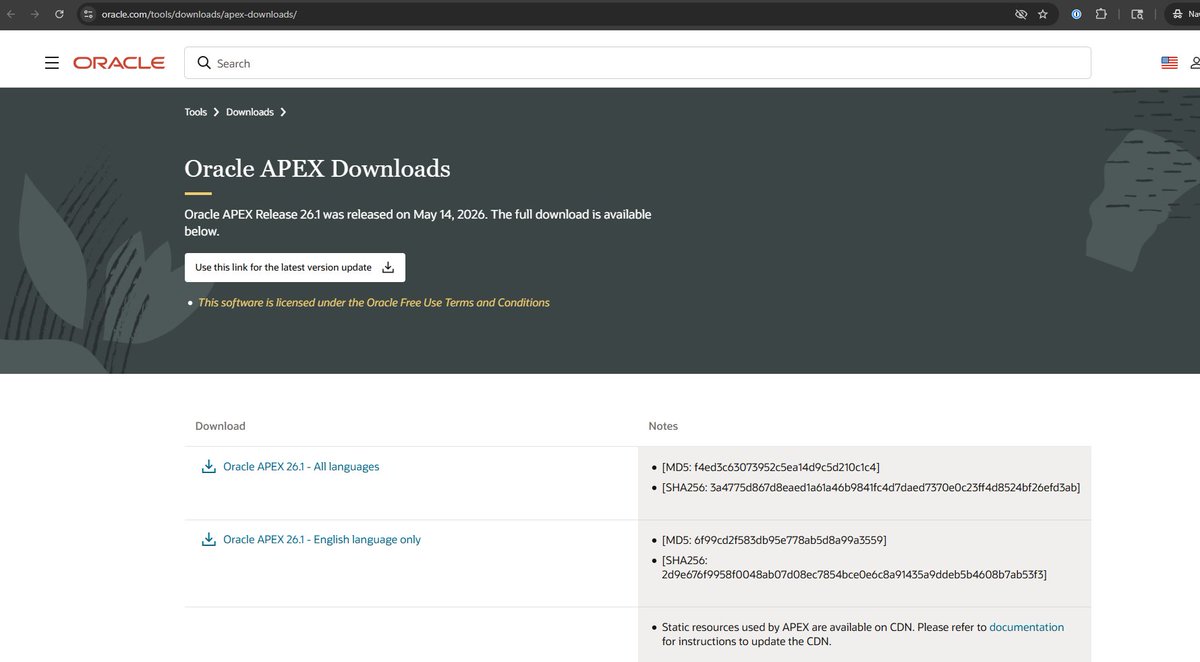Screen dimensions: 1200x662
Task: Click download icon beside English language only
Action: [x=209, y=539]
